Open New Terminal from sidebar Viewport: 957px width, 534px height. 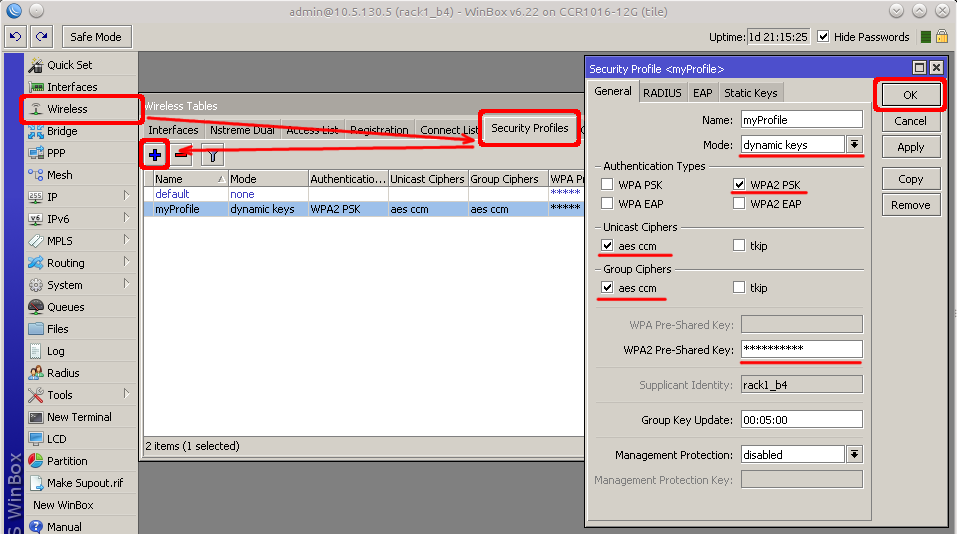point(79,417)
